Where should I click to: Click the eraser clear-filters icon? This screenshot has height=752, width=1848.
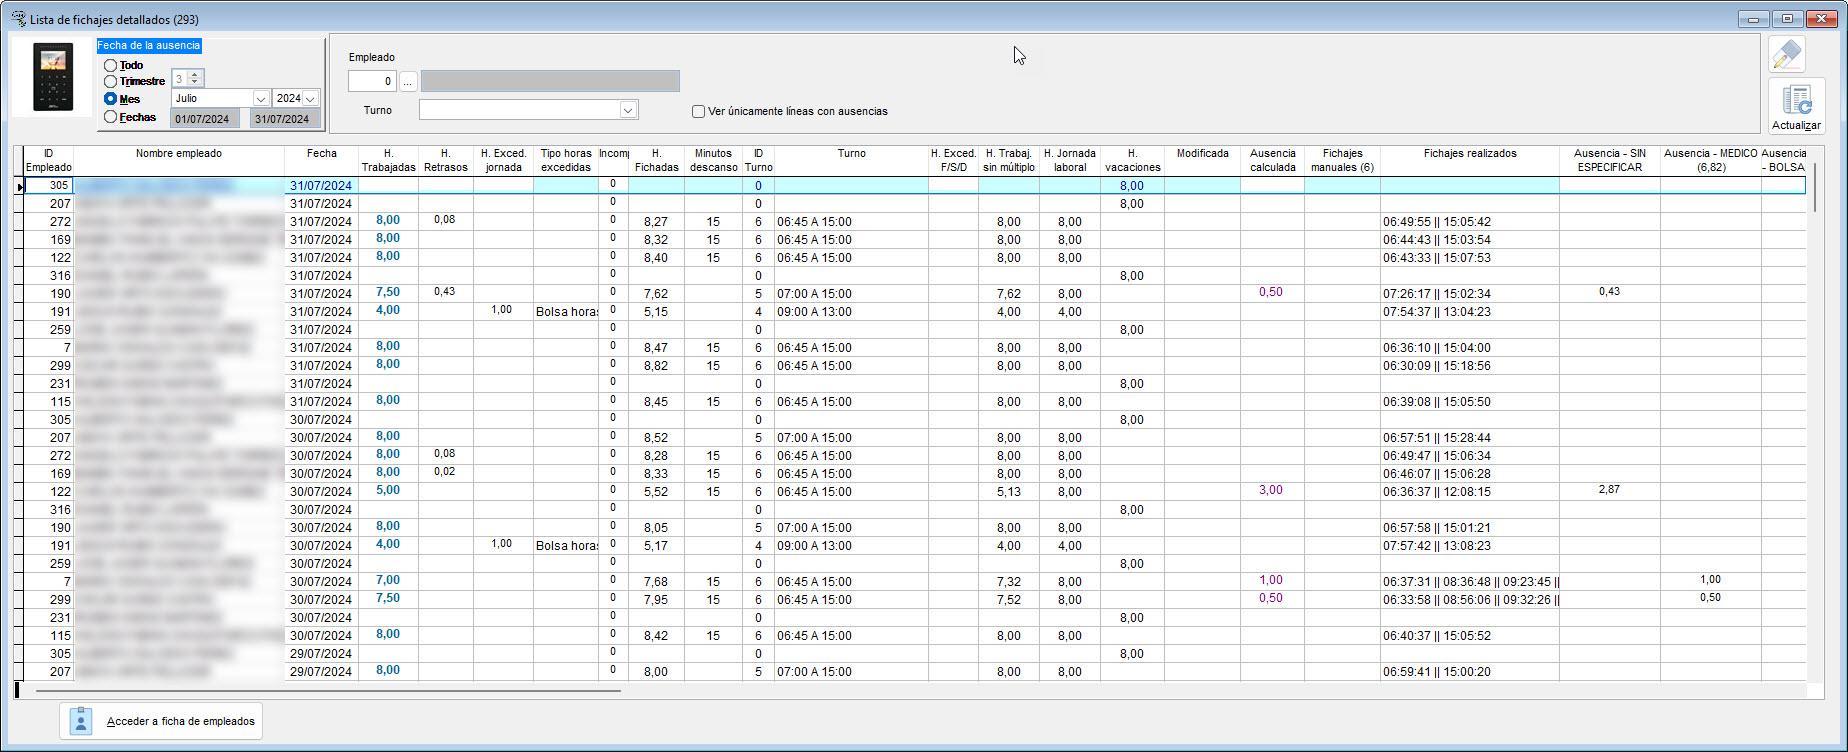point(1786,54)
